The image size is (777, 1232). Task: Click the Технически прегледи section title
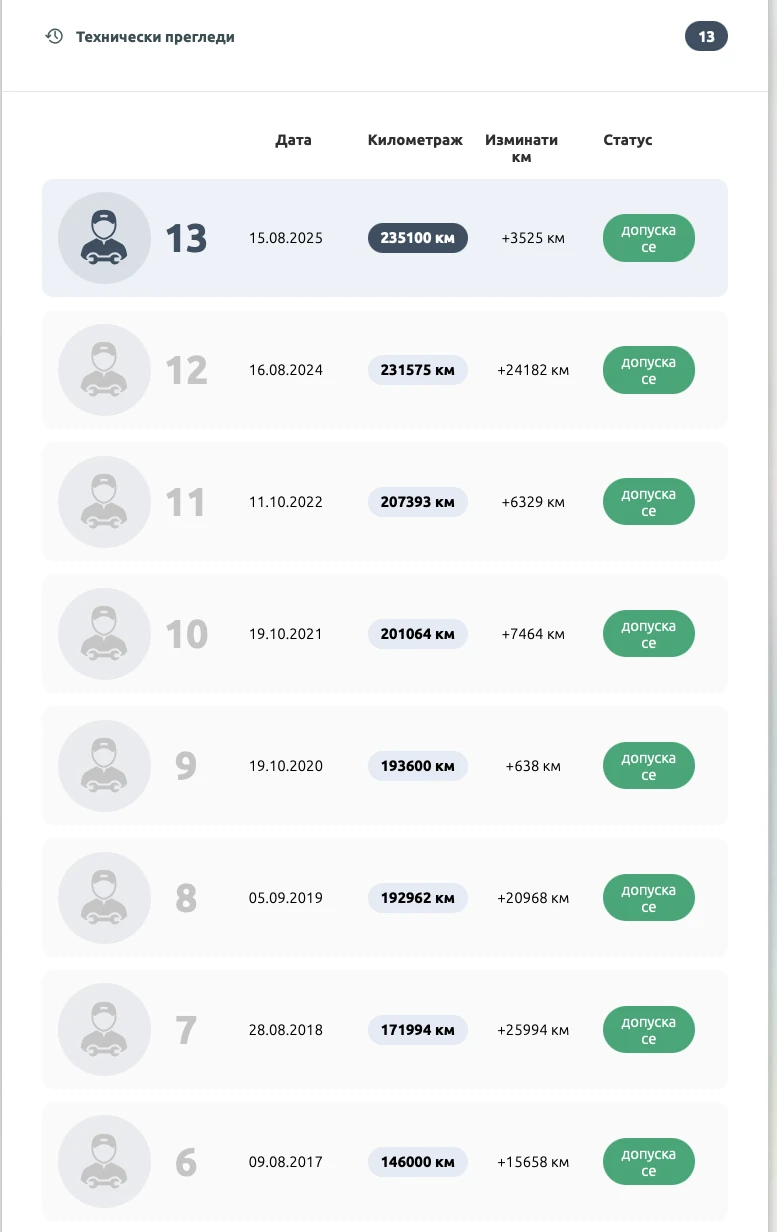point(155,37)
